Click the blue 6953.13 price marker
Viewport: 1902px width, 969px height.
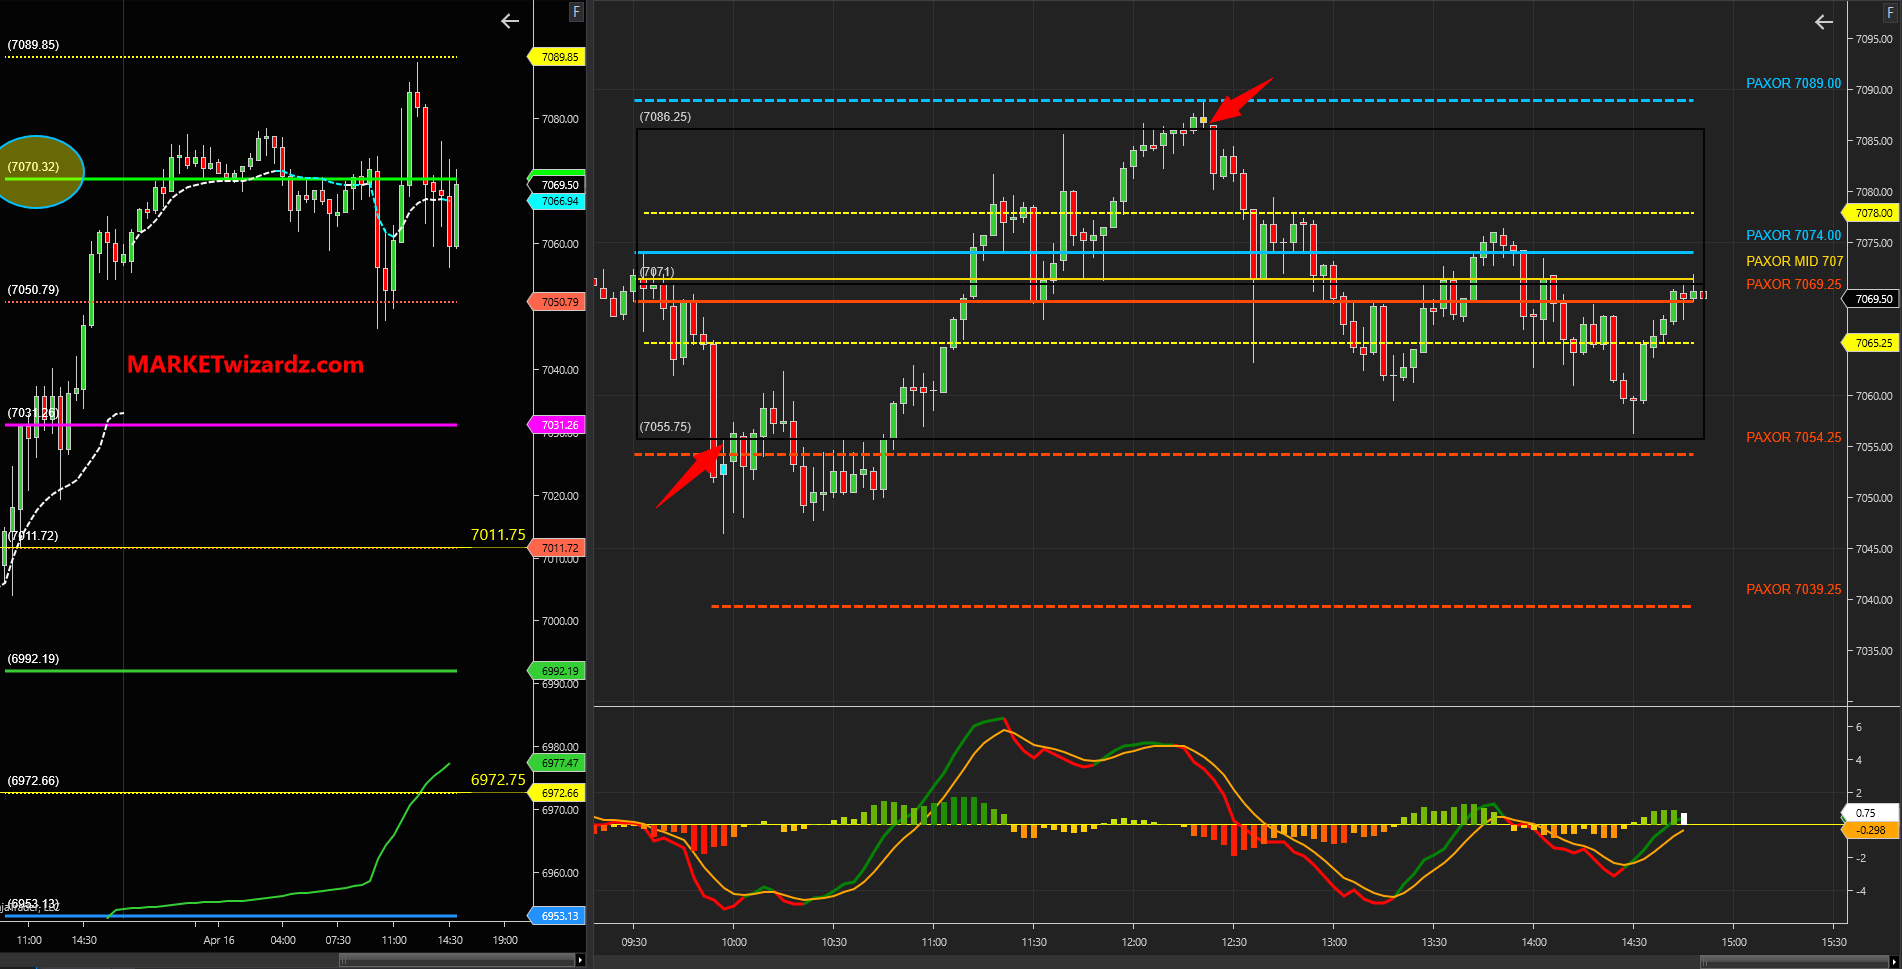coord(559,916)
